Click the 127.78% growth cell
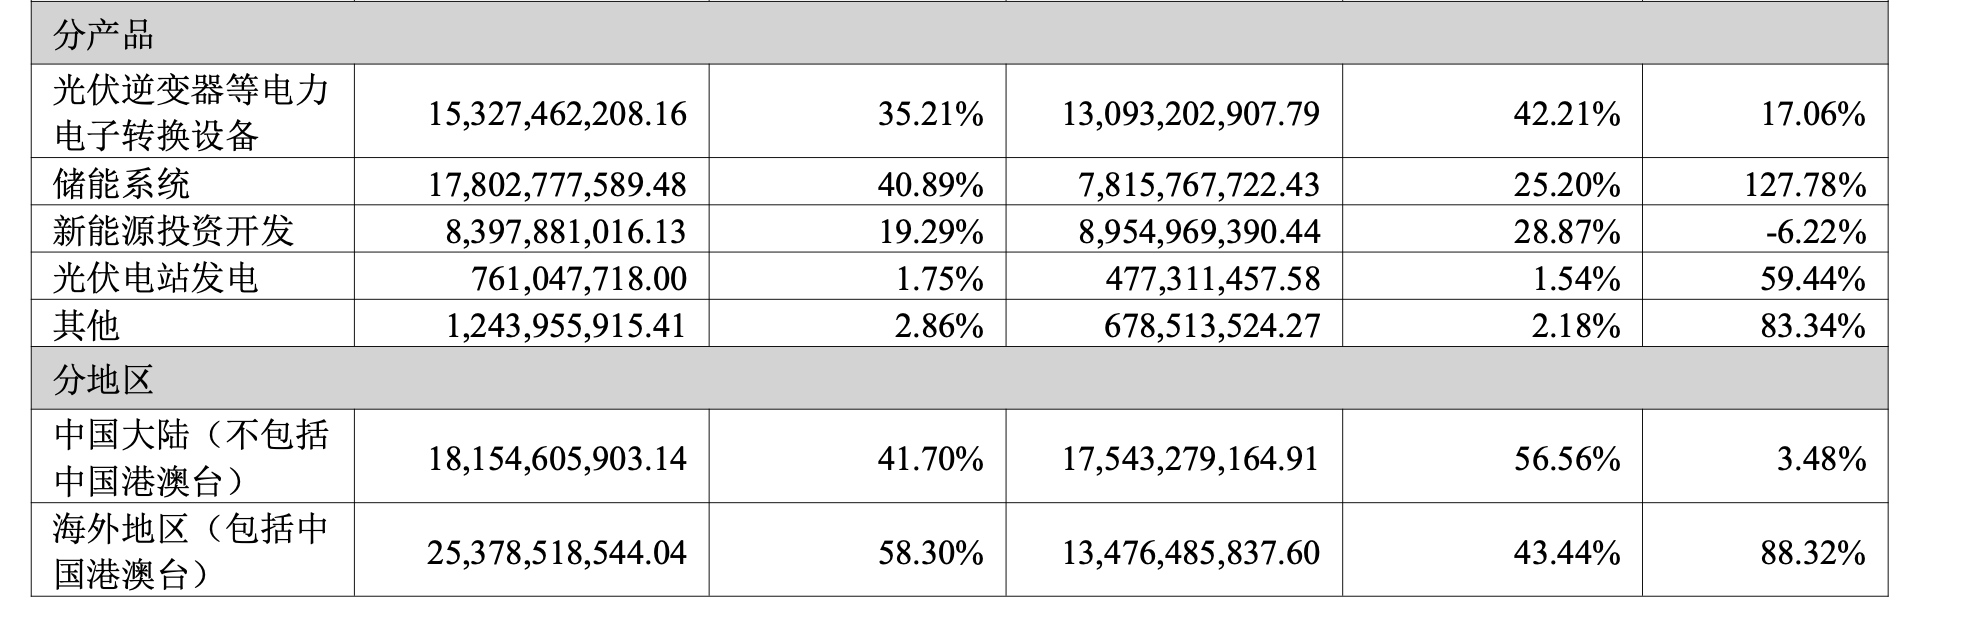The width and height of the screenshot is (1966, 620). [1812, 185]
